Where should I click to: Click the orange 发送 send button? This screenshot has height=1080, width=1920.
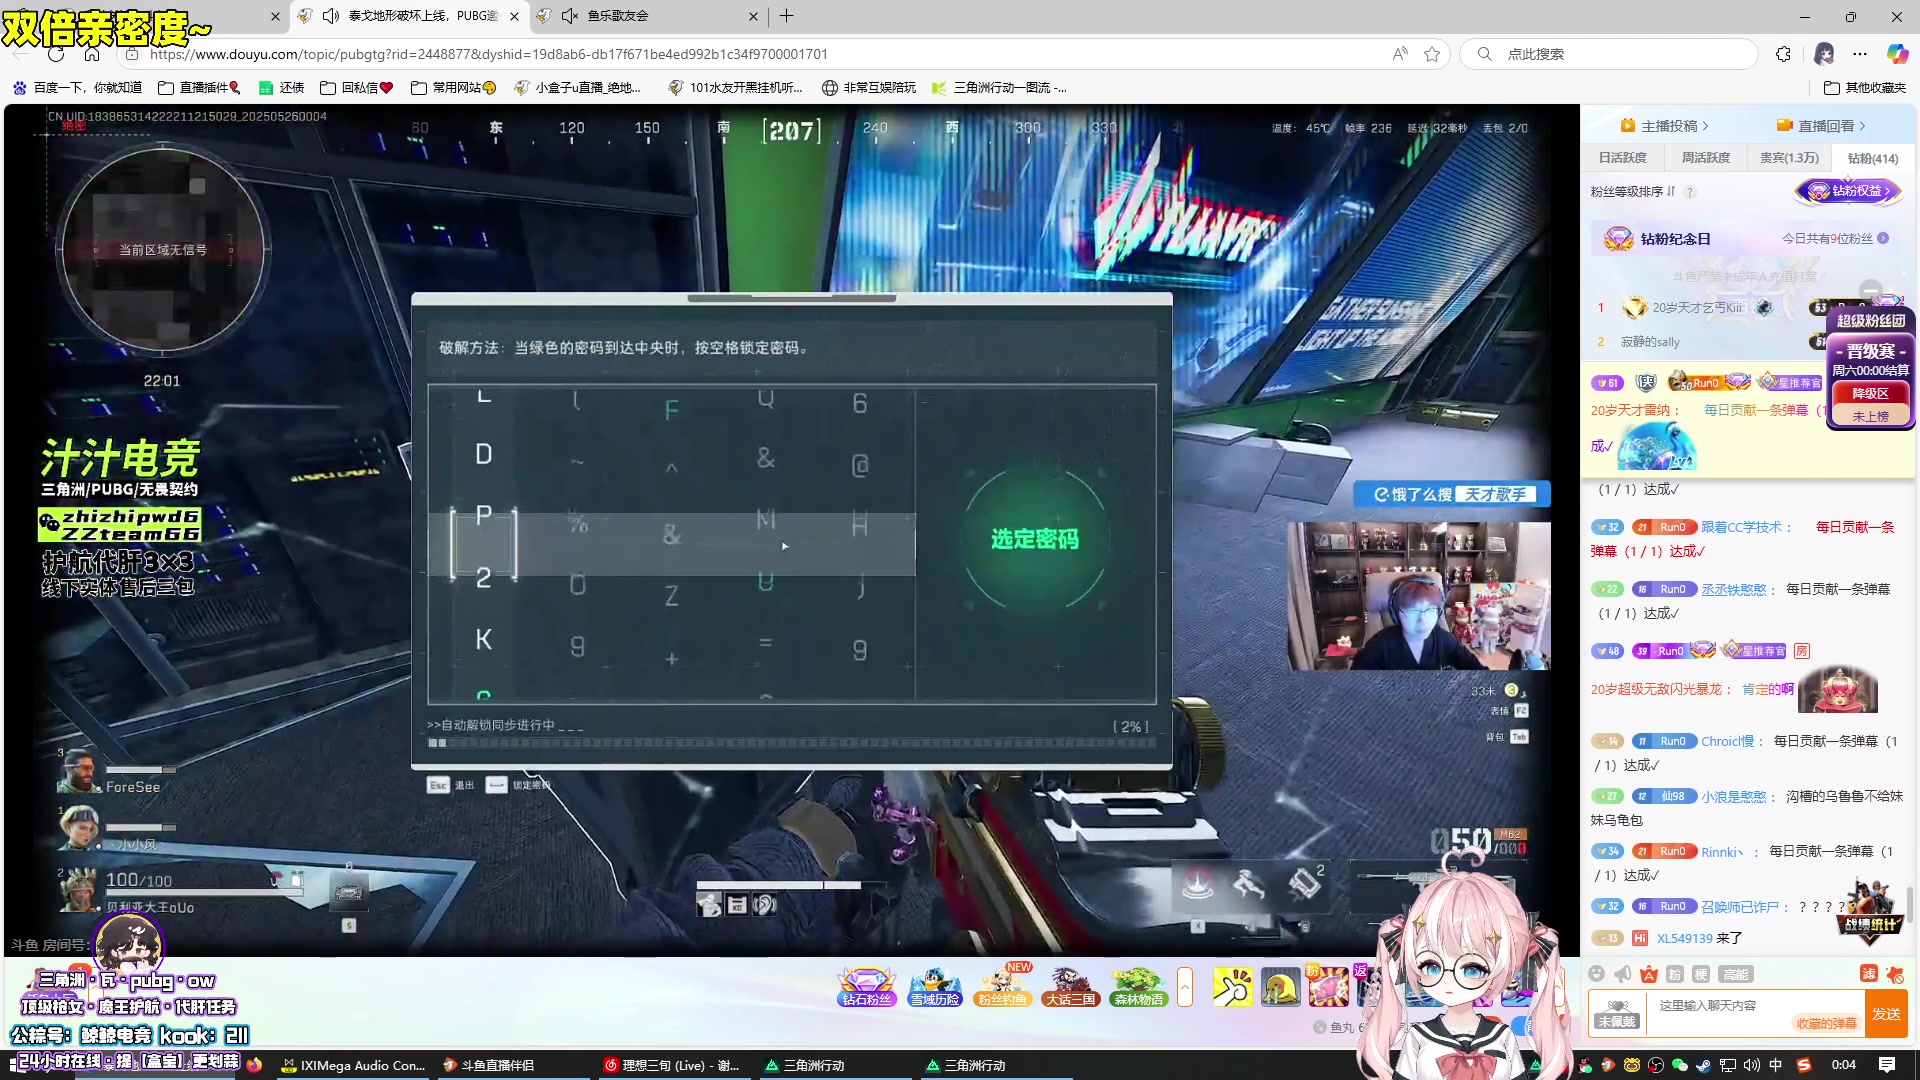click(x=1886, y=1013)
